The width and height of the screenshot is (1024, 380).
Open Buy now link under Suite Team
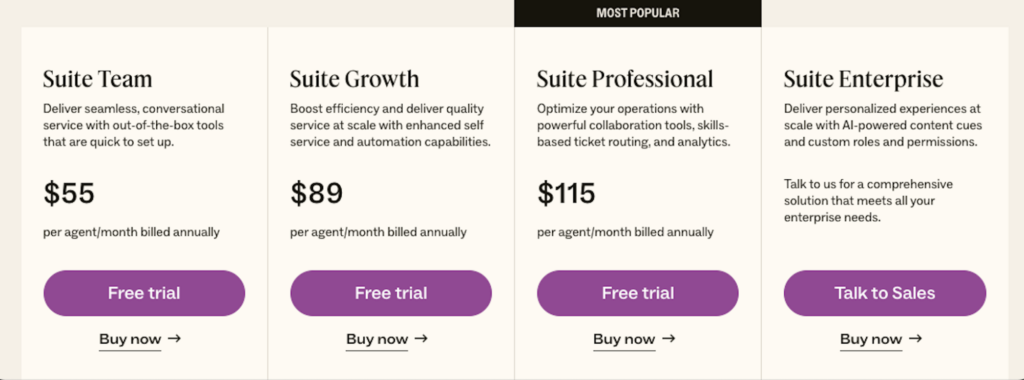tap(130, 339)
